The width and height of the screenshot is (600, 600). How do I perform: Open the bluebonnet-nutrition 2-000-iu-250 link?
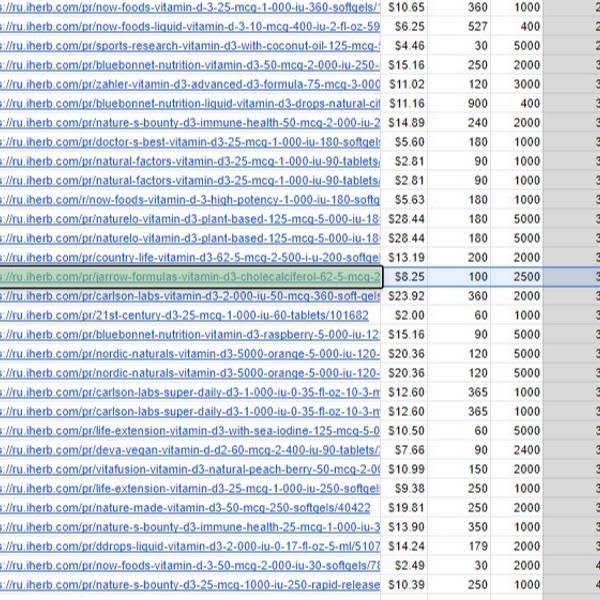(190, 65)
